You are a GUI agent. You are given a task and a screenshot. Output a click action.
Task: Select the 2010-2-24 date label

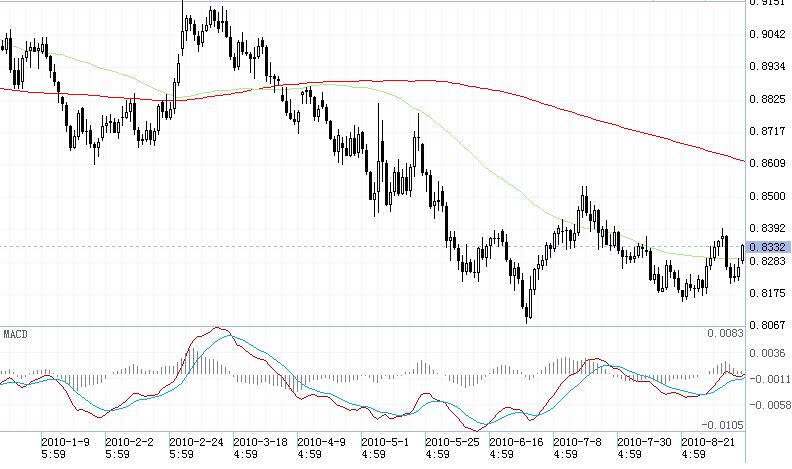[196, 442]
